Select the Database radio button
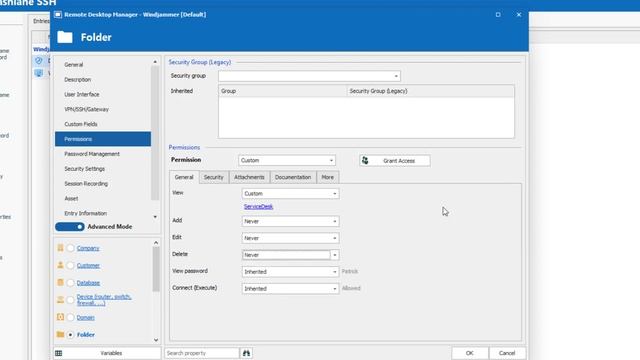Screen dimensions: 640x360 (71, 282)
